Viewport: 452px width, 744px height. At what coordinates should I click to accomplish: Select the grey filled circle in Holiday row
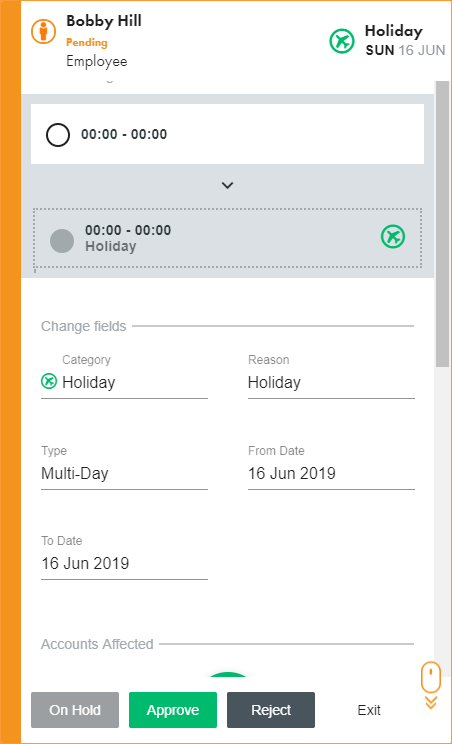[62, 241]
